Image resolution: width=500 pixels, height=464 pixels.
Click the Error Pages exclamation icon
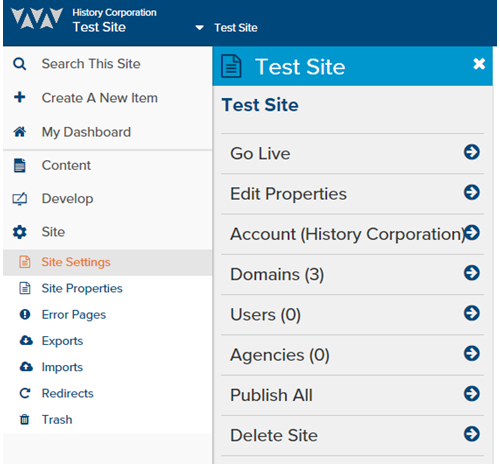coord(25,314)
